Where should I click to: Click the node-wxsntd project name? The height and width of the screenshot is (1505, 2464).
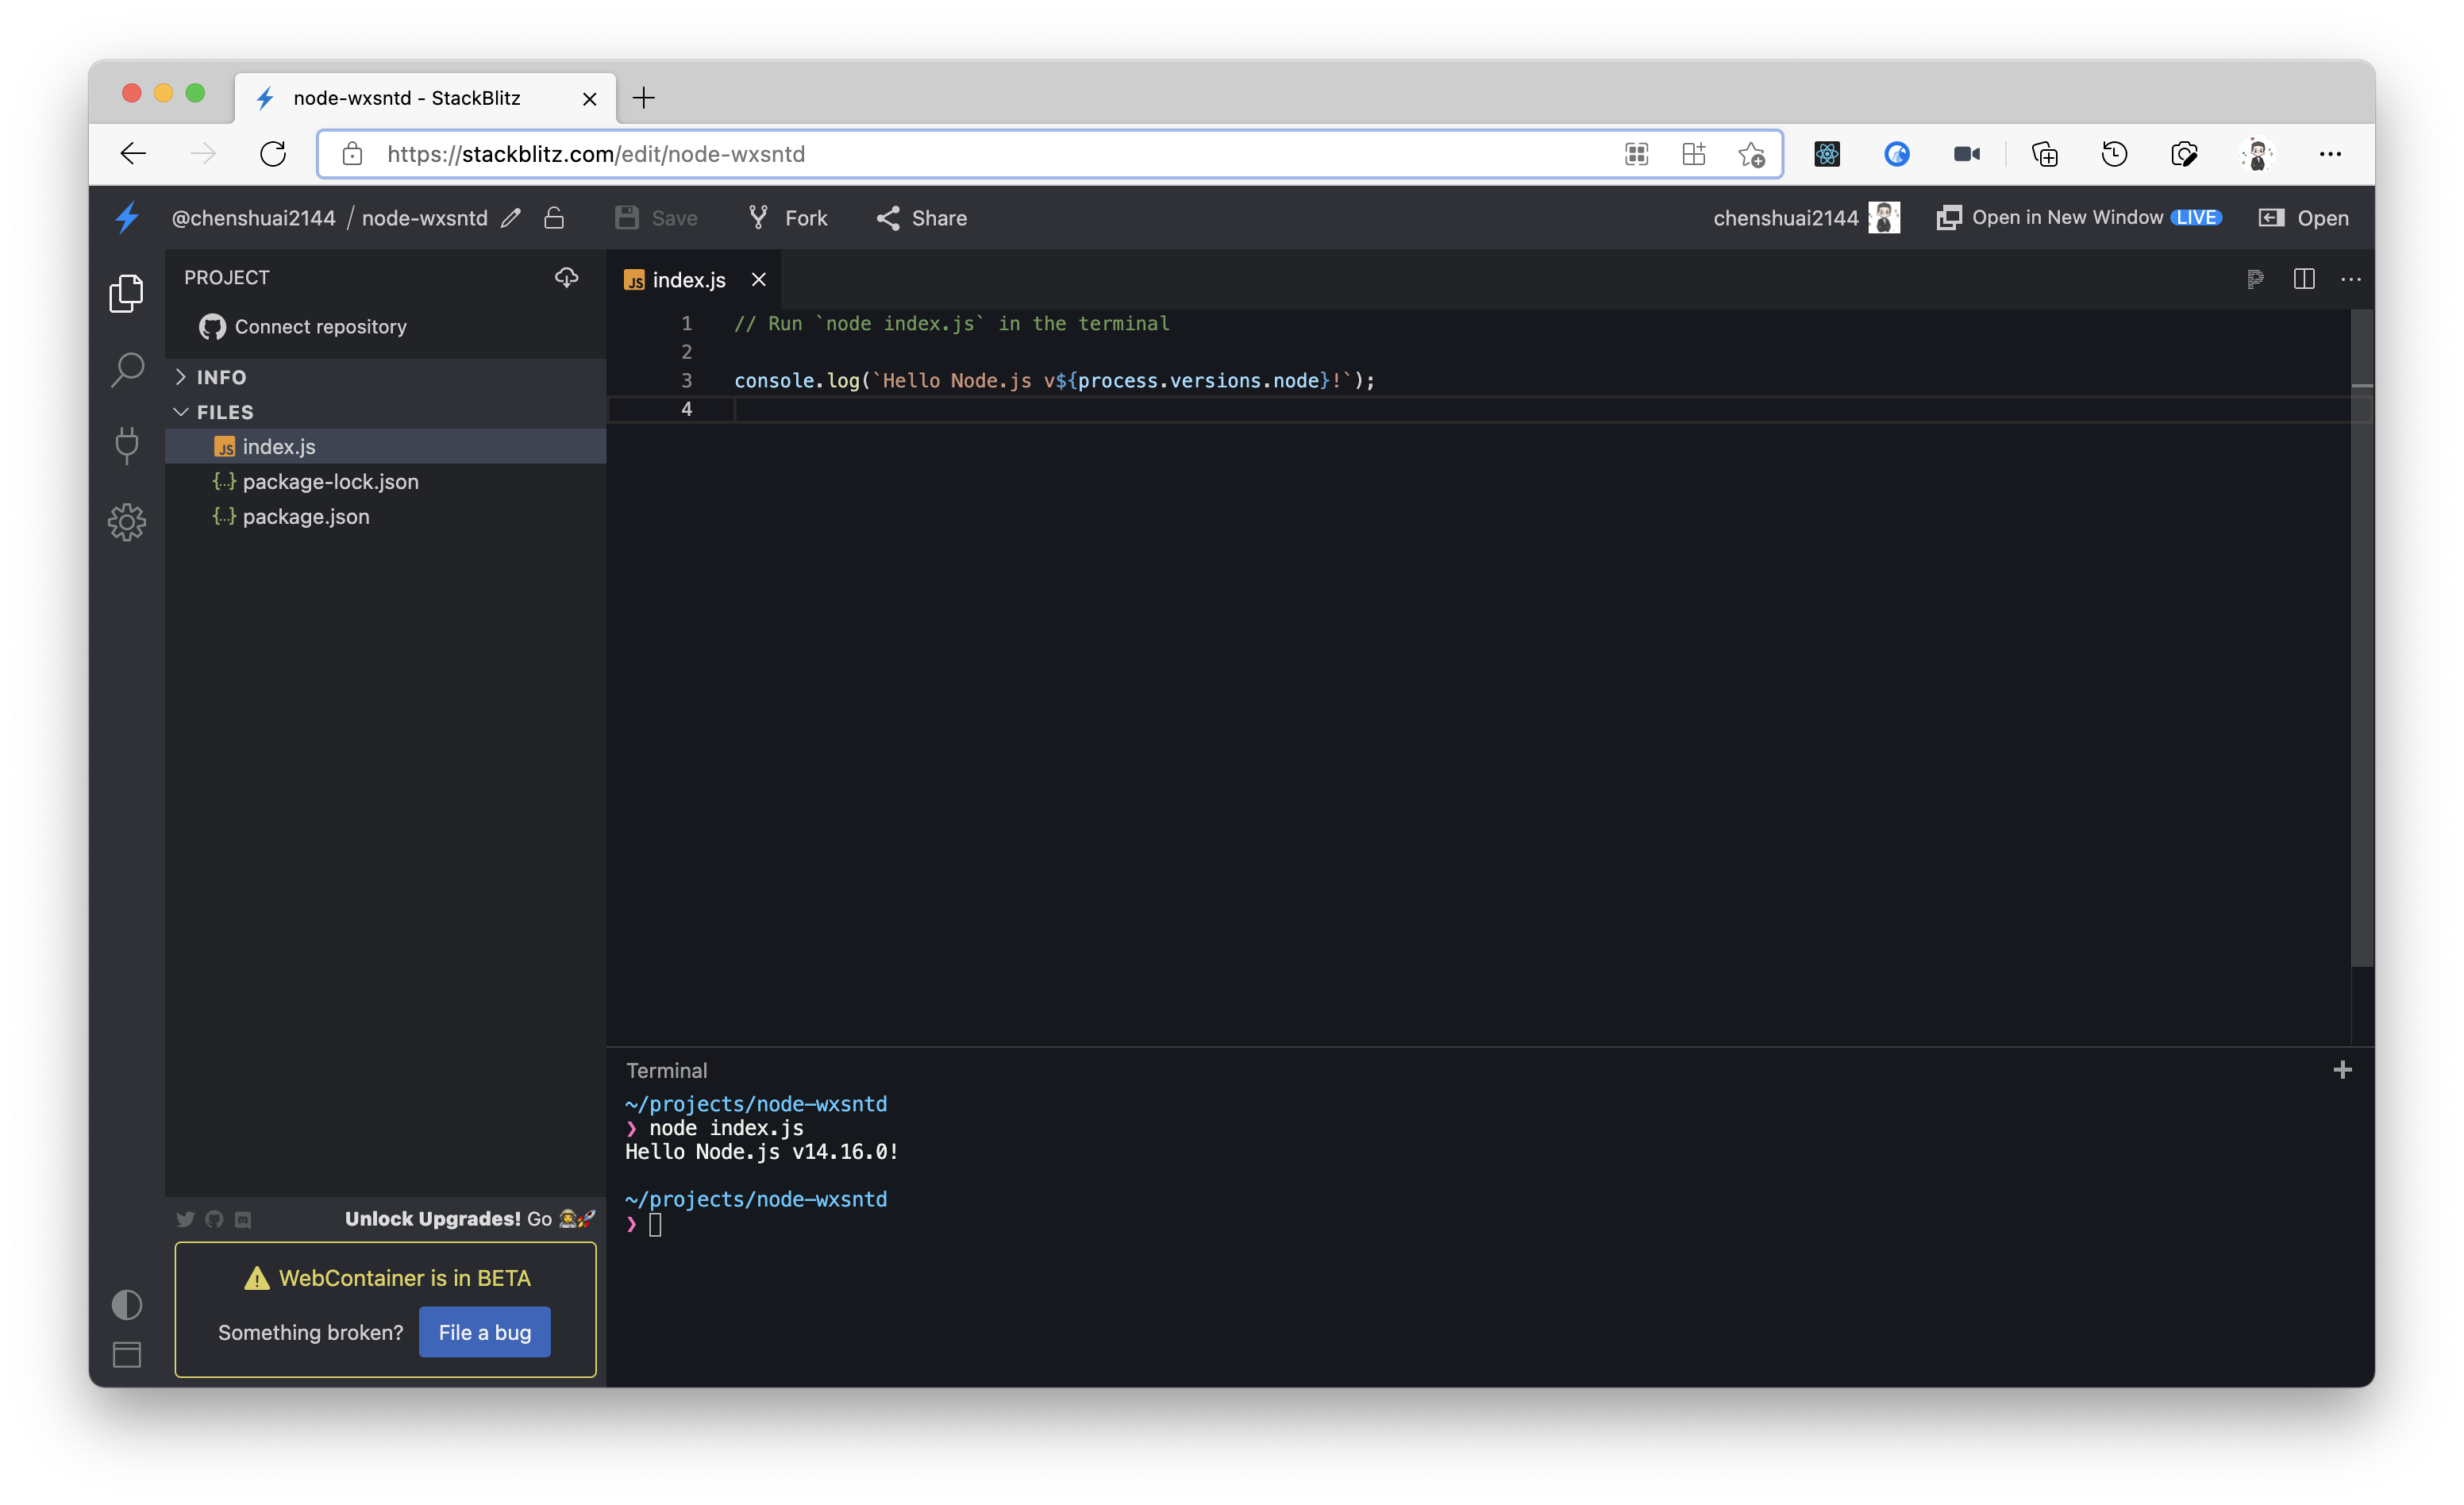[x=425, y=217]
